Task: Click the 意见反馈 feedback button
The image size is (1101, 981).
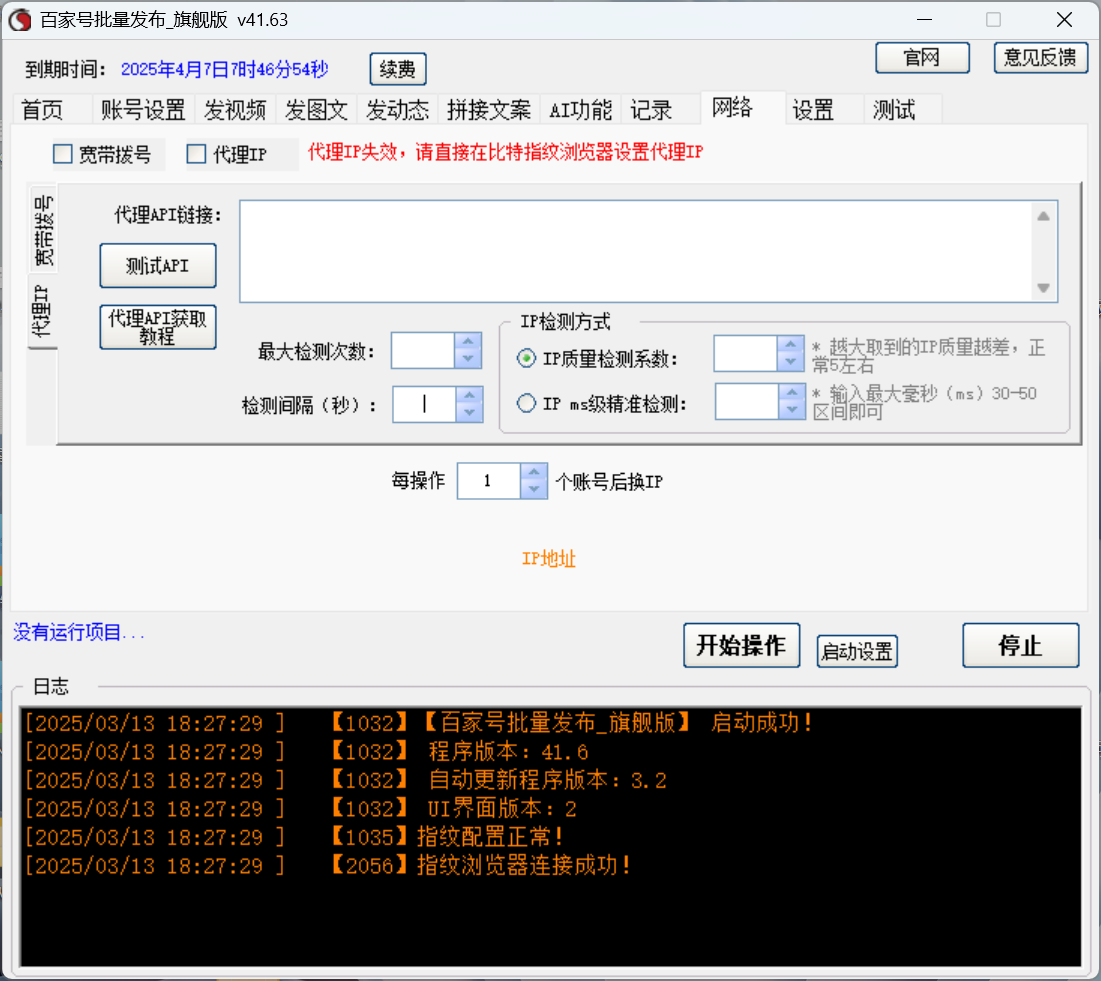Action: point(1040,58)
